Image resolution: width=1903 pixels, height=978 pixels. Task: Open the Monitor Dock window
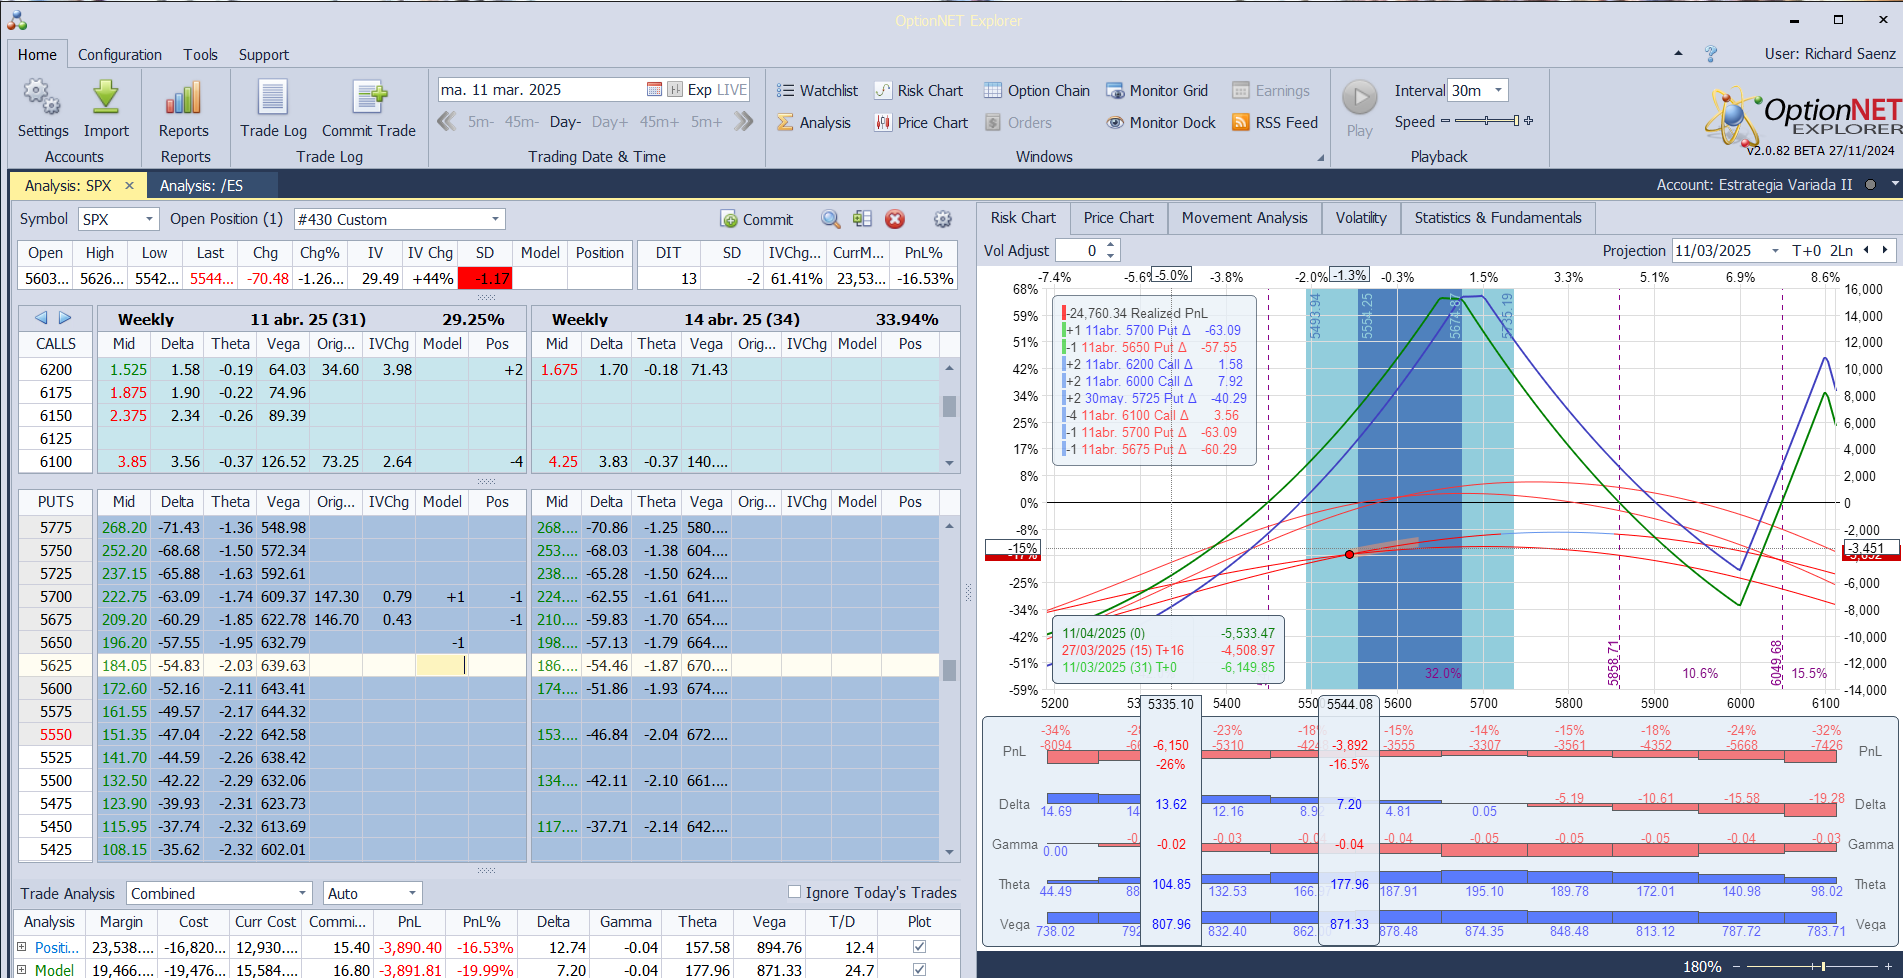[1161, 122]
